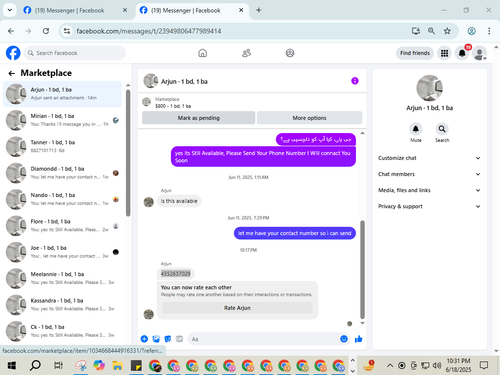The height and width of the screenshot is (375, 500).
Task: Open Nando - 1 bd, 1 ba conversation
Action: coord(62,199)
